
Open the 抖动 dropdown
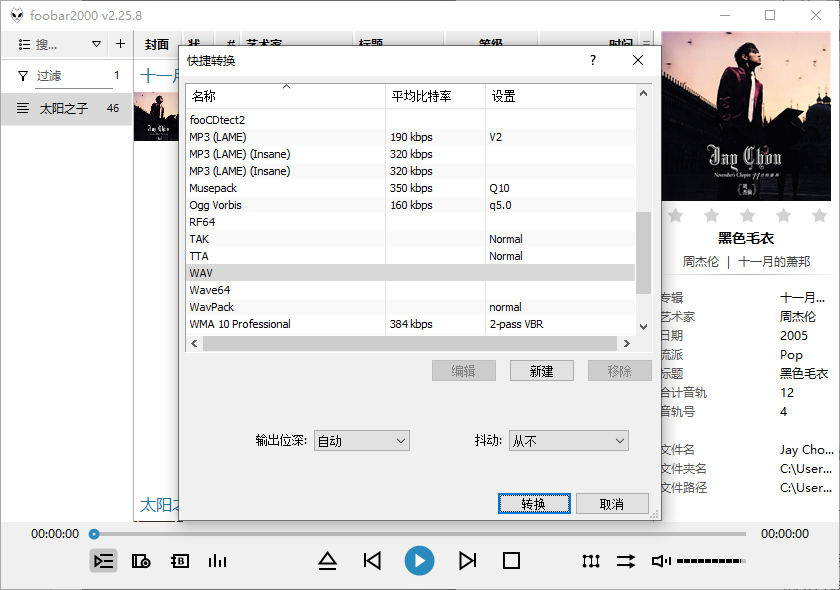point(568,440)
